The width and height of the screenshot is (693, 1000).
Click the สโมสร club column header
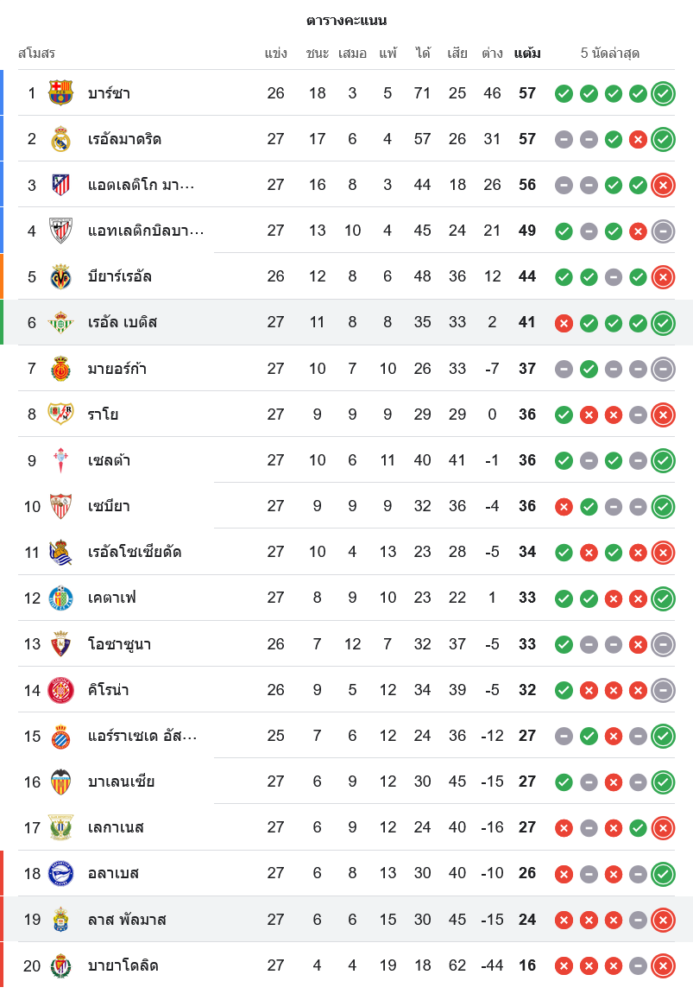click(37, 53)
